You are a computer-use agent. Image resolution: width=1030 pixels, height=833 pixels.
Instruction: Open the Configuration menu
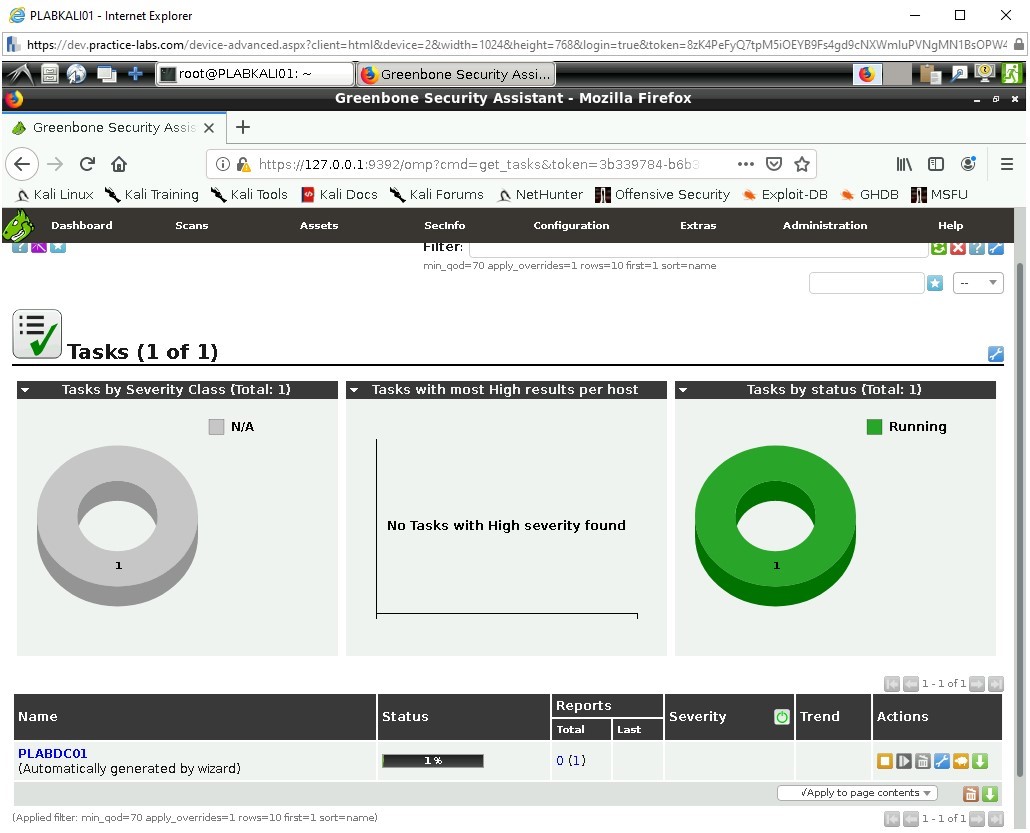[570, 225]
